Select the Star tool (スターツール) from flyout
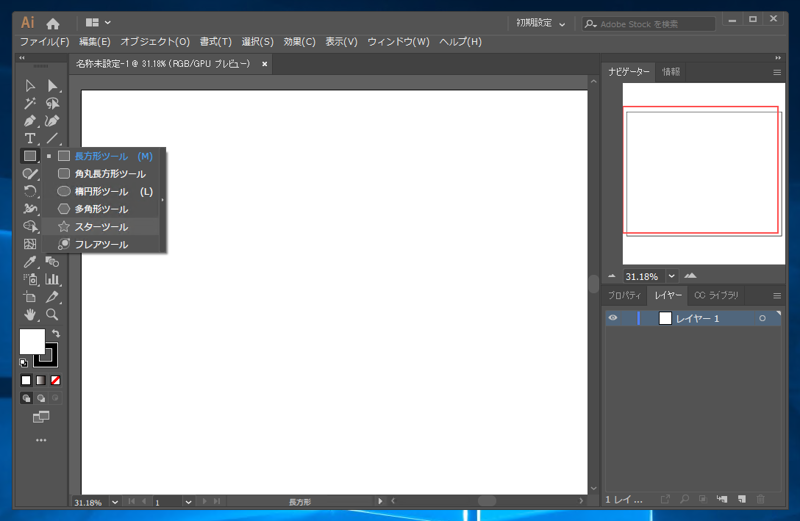 [100, 227]
